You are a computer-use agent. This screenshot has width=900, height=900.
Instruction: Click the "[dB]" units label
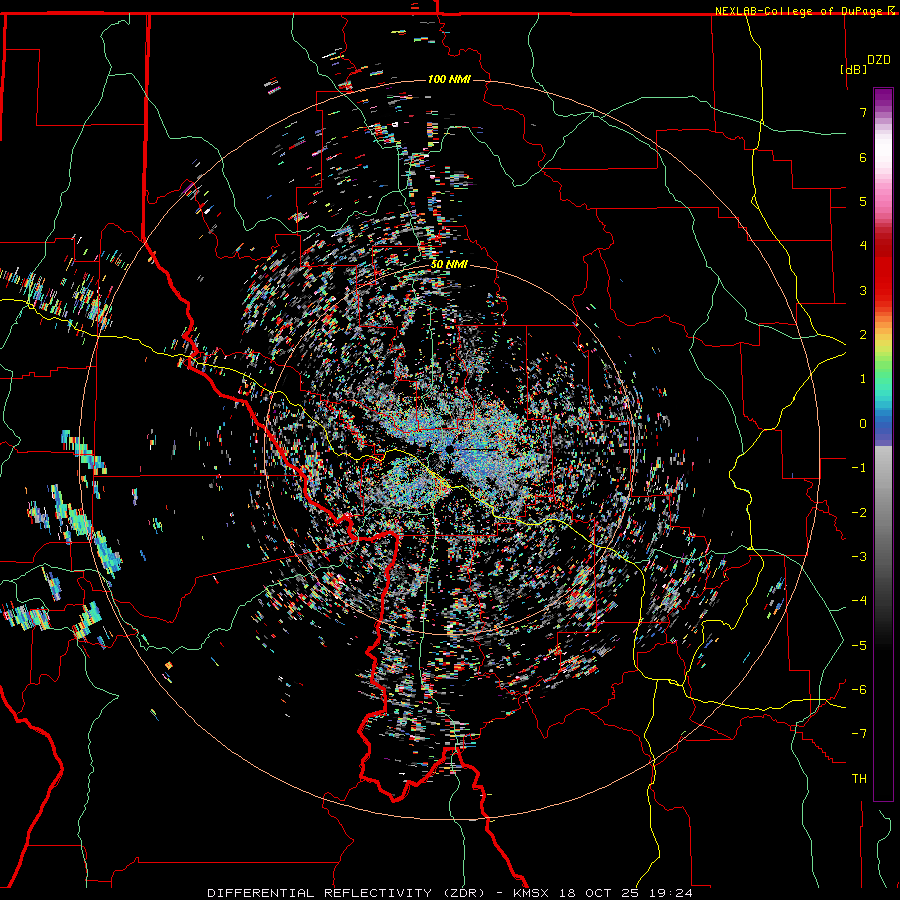(854, 69)
